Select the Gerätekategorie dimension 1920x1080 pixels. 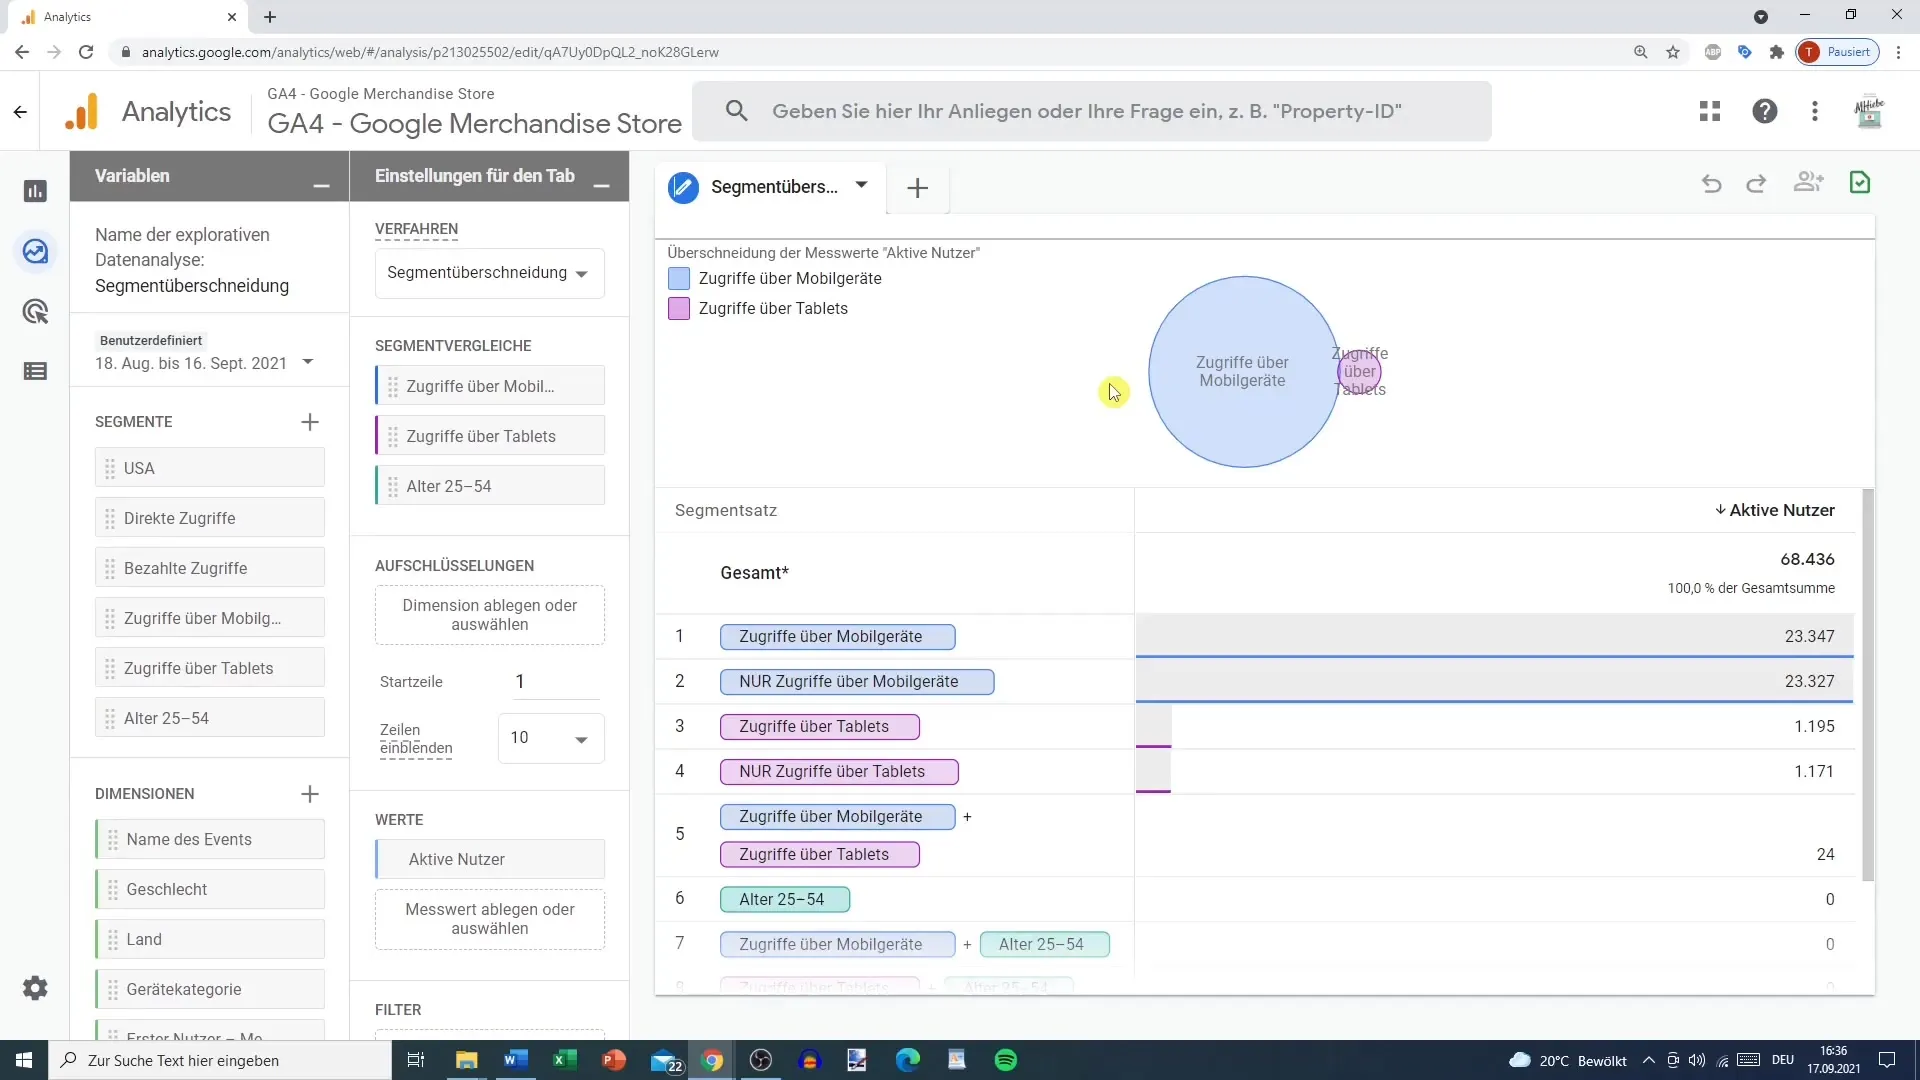210,989
